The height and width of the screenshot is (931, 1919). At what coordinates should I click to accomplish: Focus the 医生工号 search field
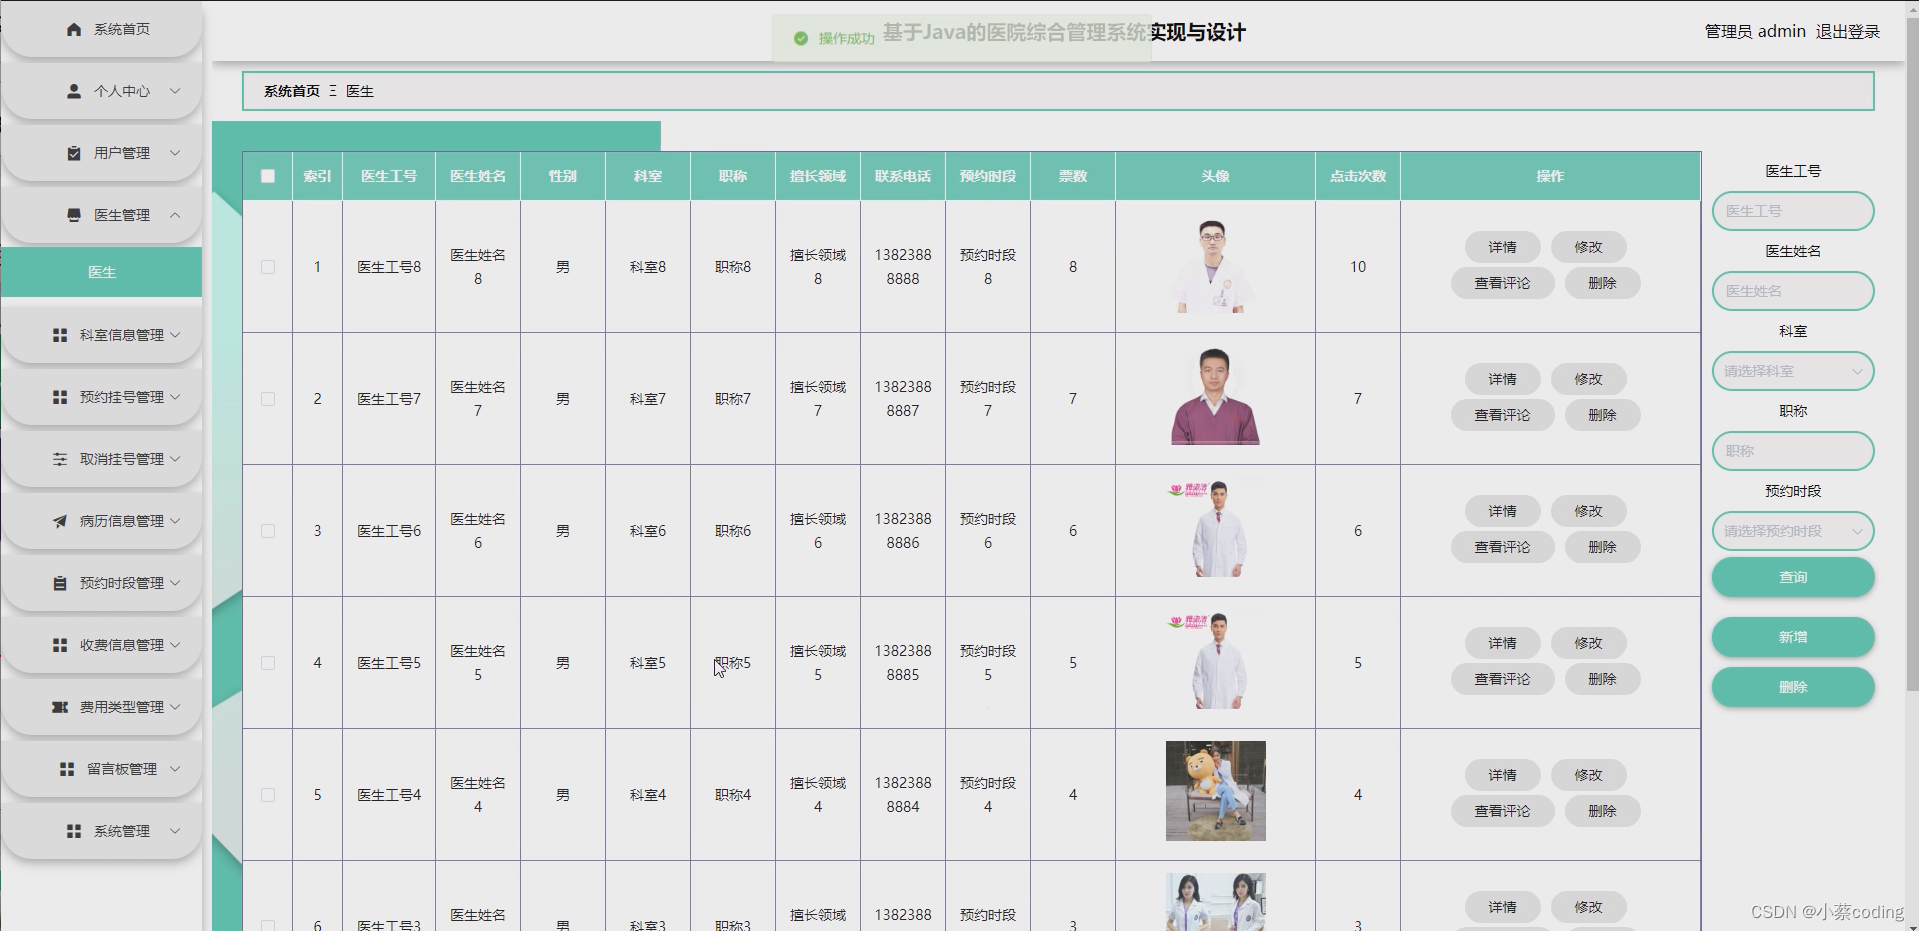pos(1793,211)
